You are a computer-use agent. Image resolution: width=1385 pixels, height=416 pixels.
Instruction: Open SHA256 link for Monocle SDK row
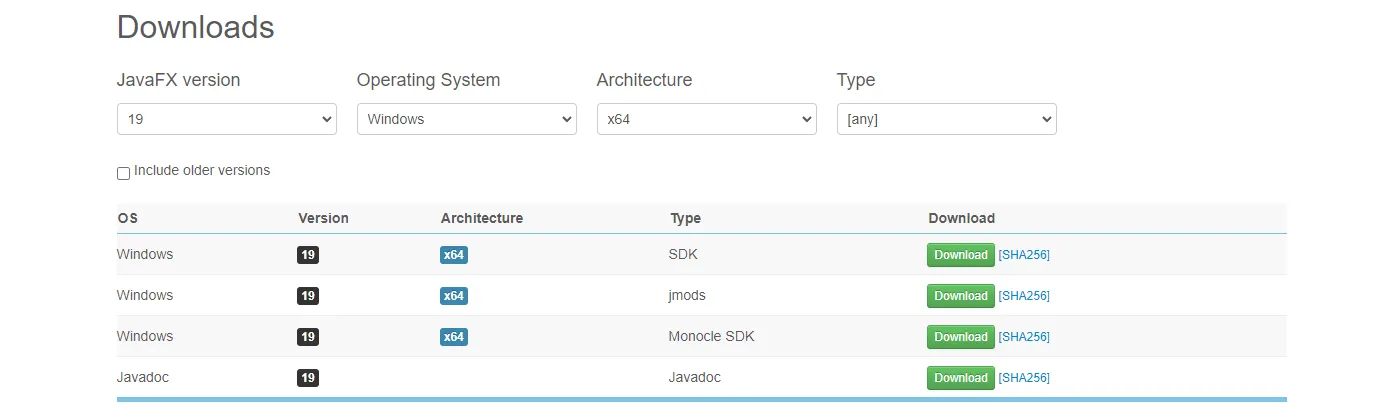[x=1024, y=337]
